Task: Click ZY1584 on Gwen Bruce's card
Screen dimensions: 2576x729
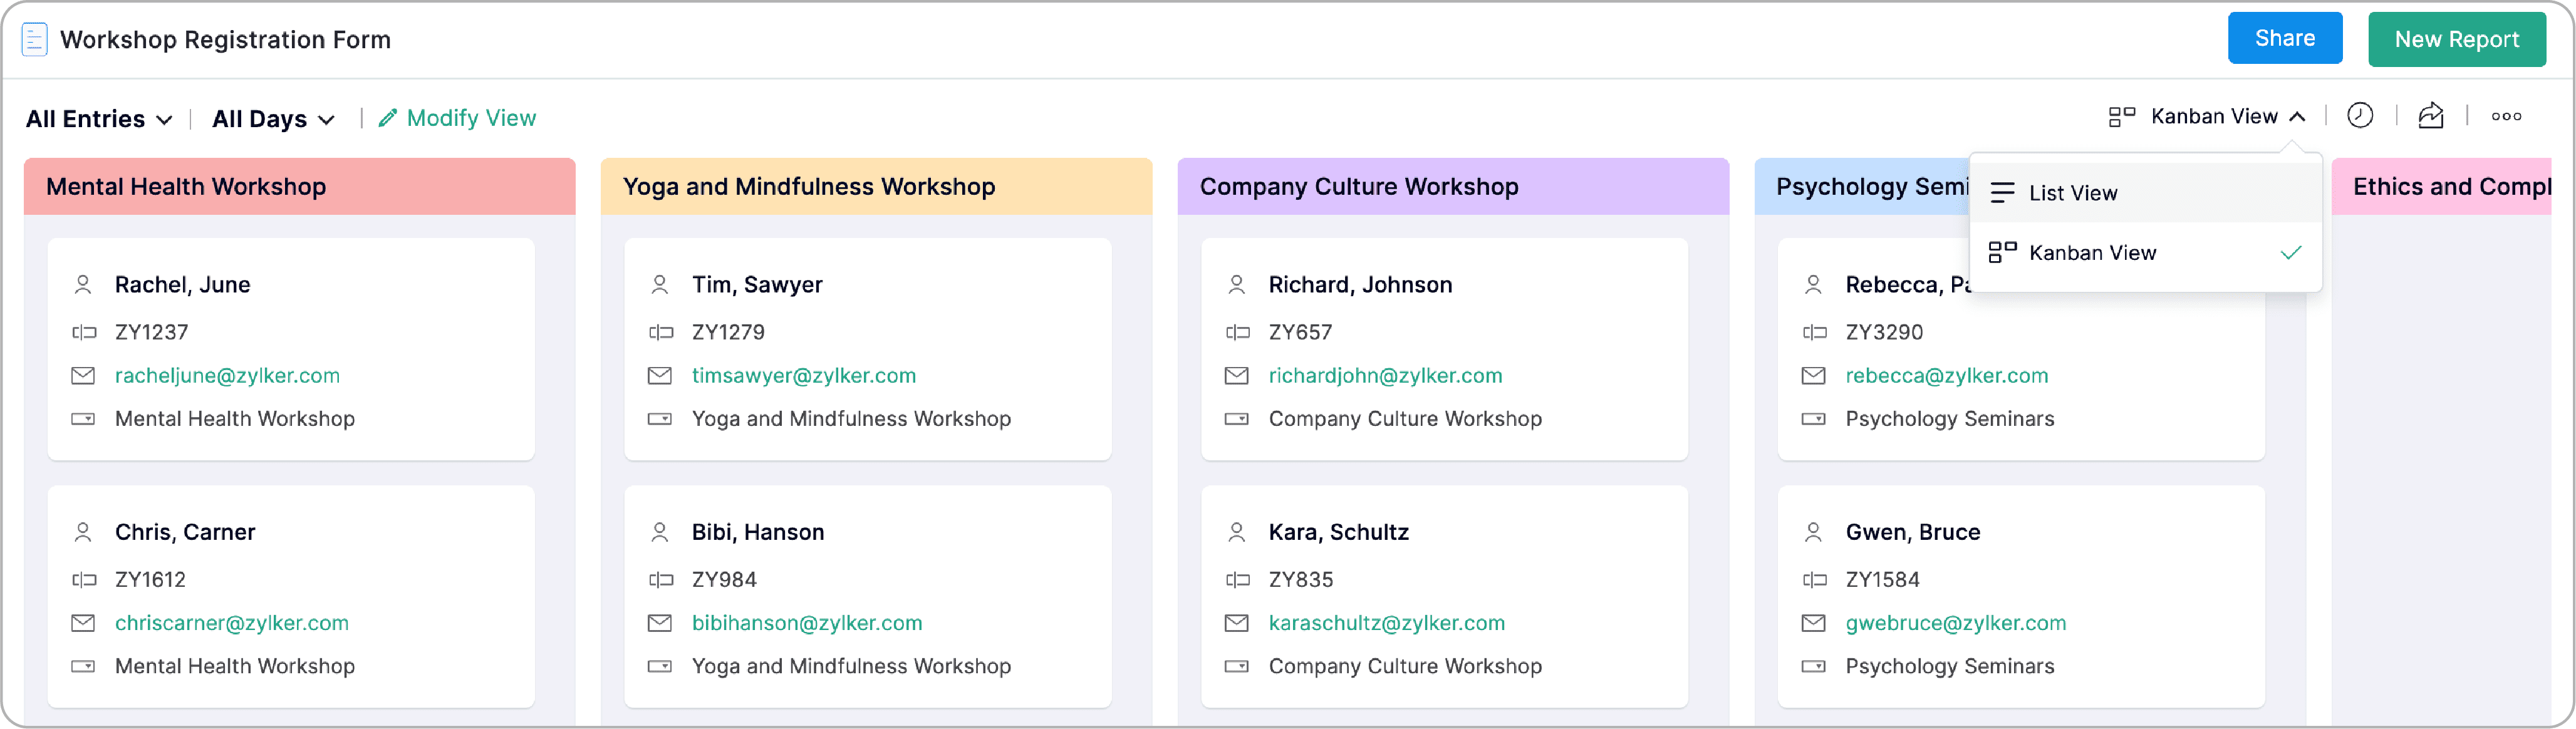Action: pyautogui.click(x=1882, y=580)
